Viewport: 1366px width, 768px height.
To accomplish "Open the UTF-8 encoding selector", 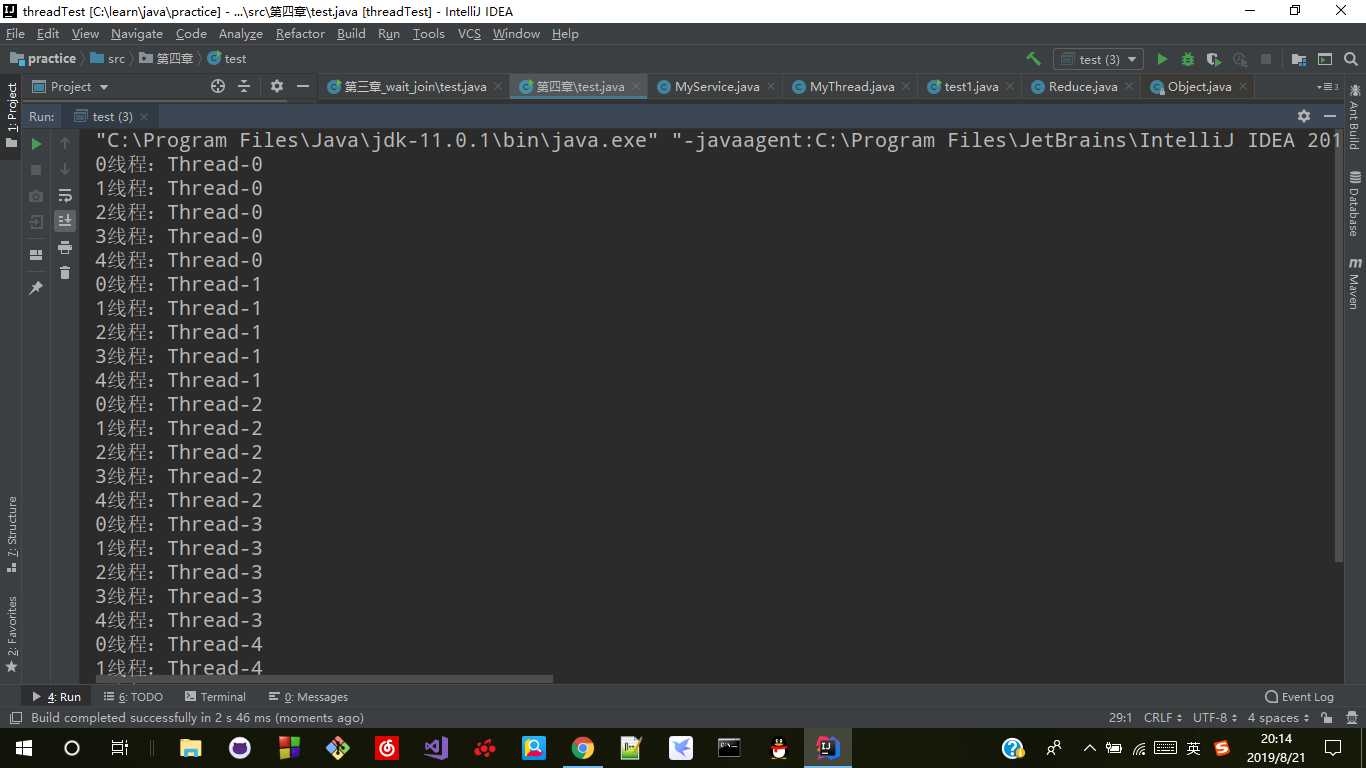I will coord(1216,718).
